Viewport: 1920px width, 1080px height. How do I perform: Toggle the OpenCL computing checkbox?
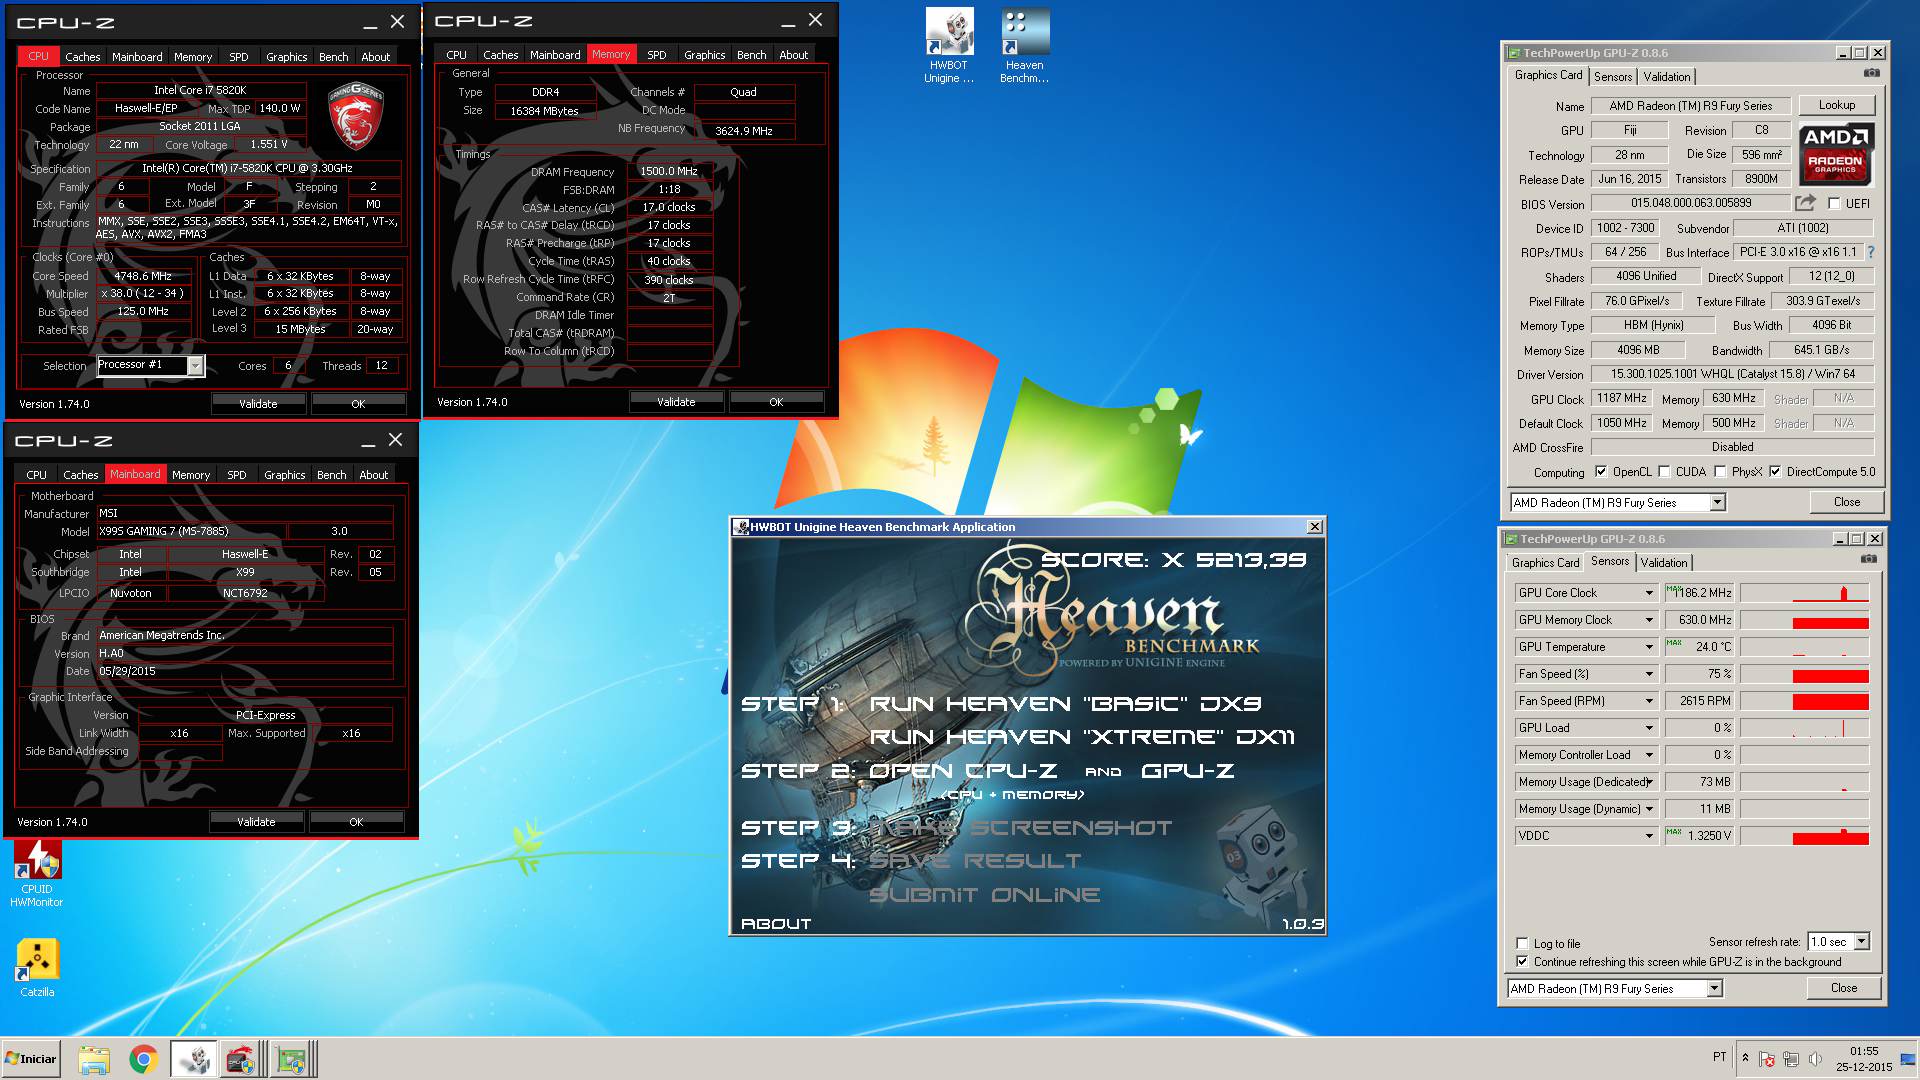(x=1601, y=472)
